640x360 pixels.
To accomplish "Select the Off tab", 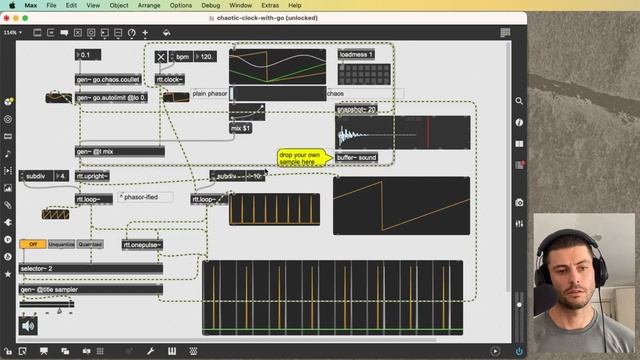I will tap(33, 244).
